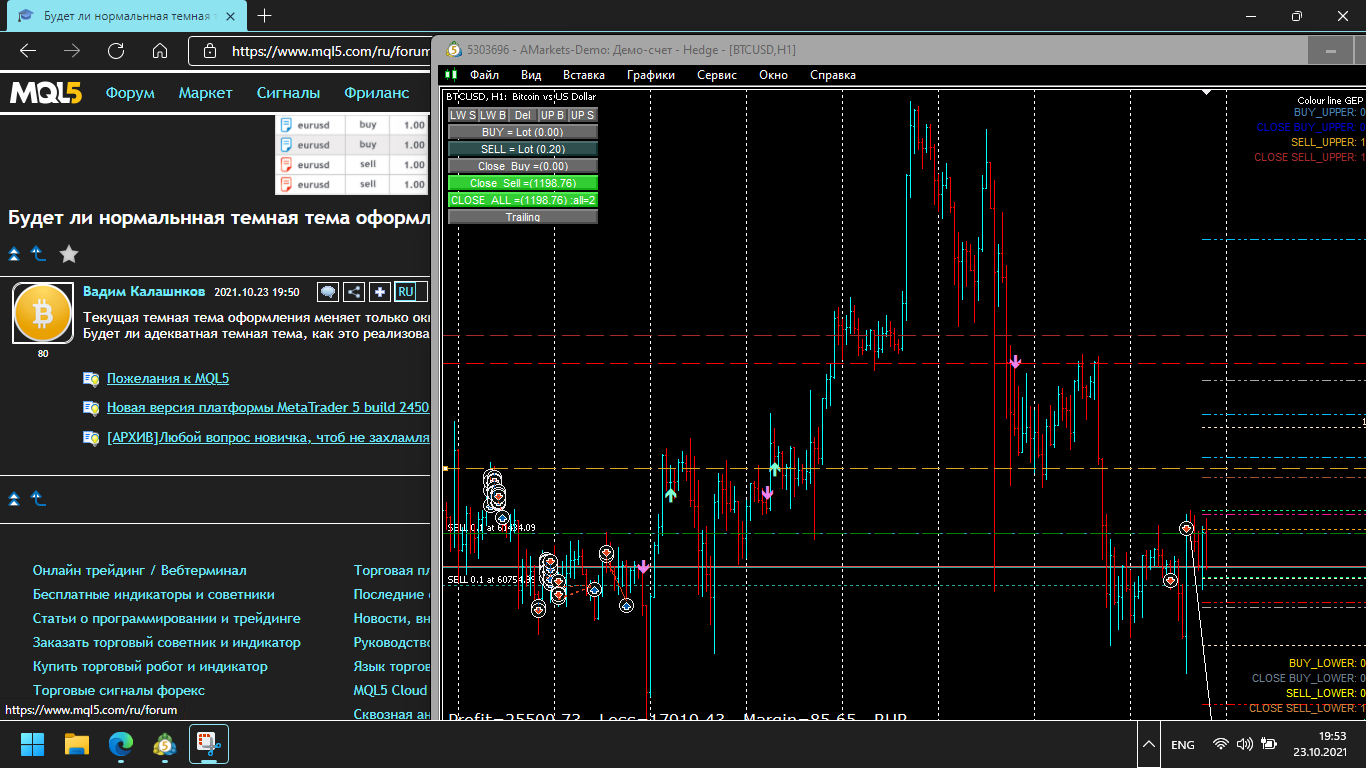
Task: Click the BUY = Lot (0.00) button
Action: 523,132
